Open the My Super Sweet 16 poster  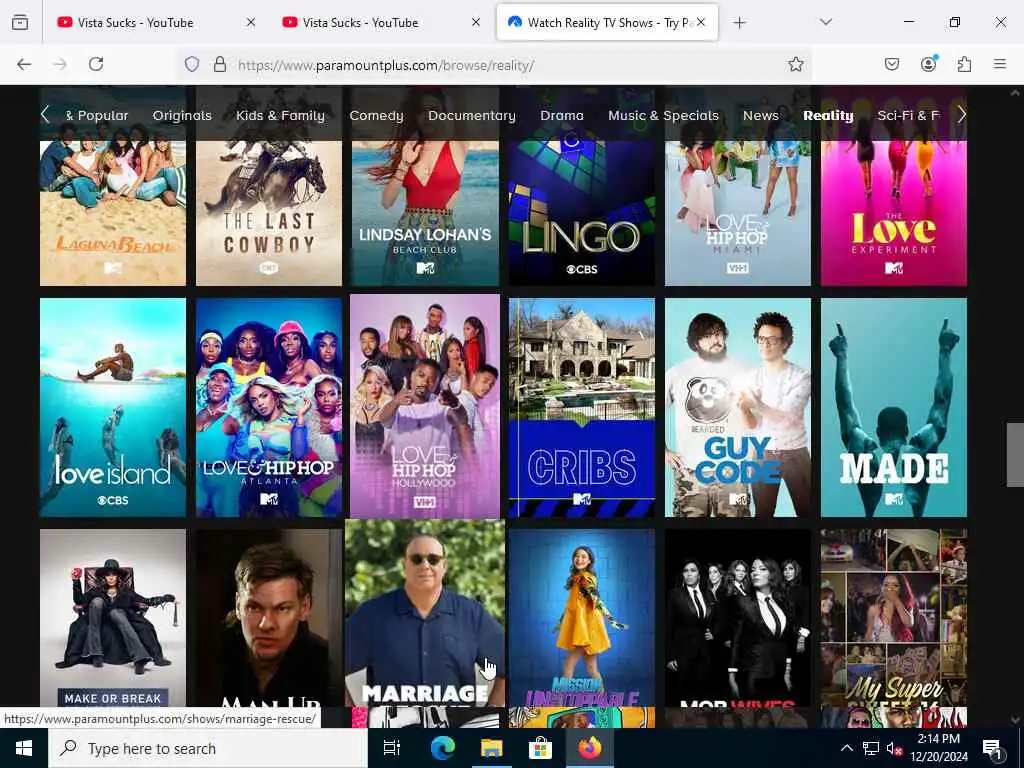(894, 618)
